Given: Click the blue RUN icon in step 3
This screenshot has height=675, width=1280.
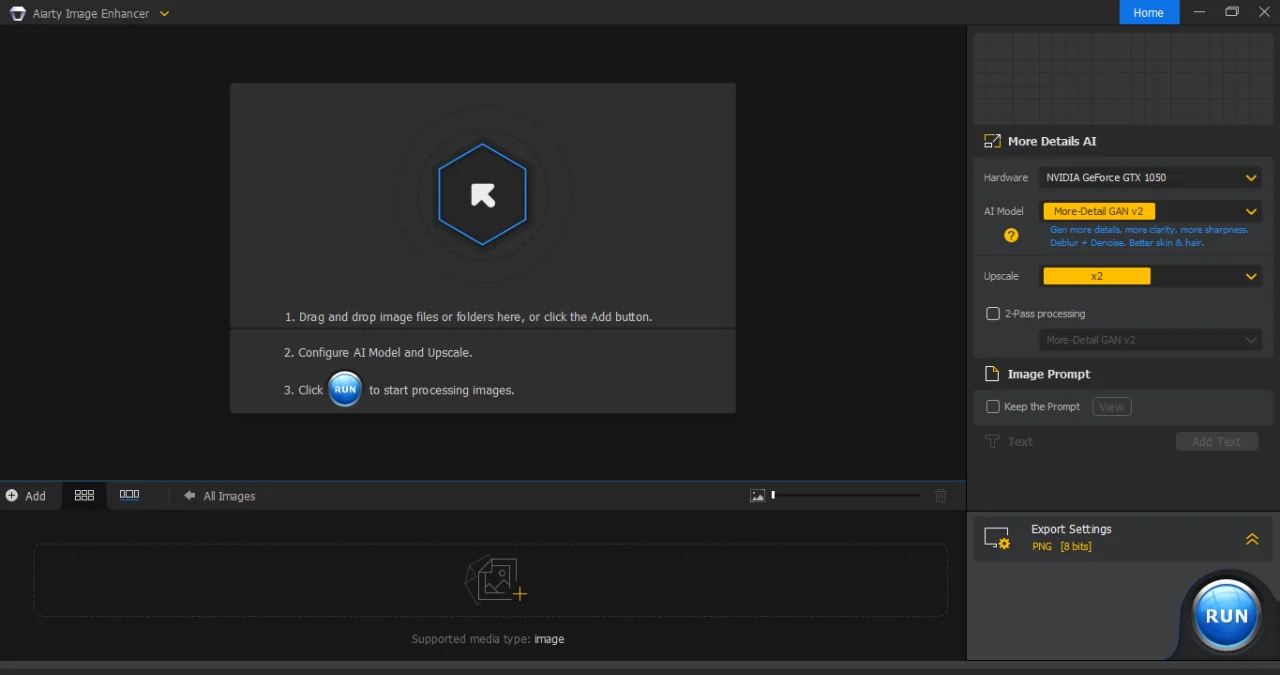Looking at the screenshot, I should click(x=345, y=390).
